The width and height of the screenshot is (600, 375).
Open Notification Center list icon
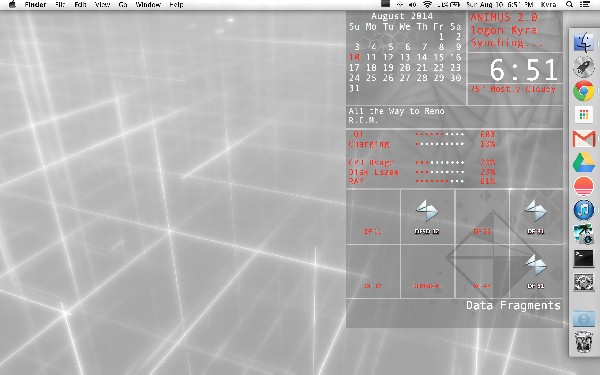584,5
